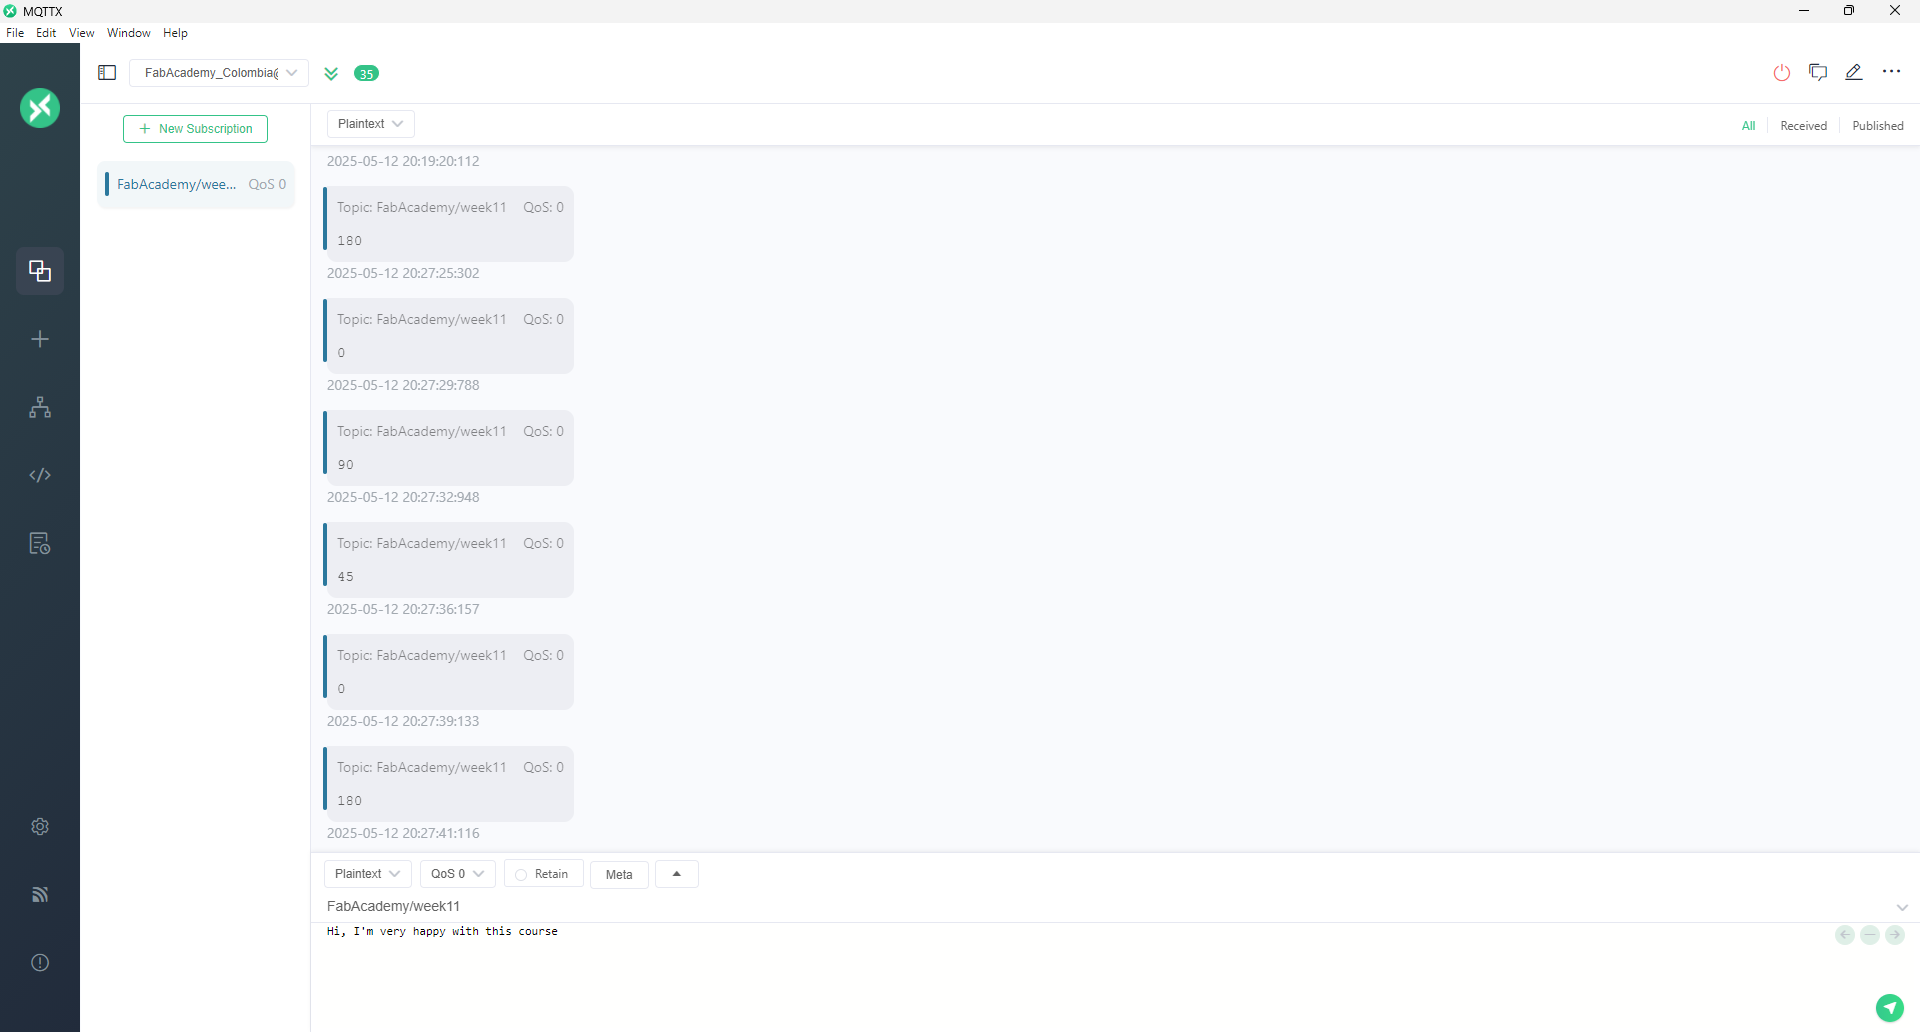Click the FabAcademy/week11 topic input field
Screen dimensions: 1920x1032
(1105, 906)
